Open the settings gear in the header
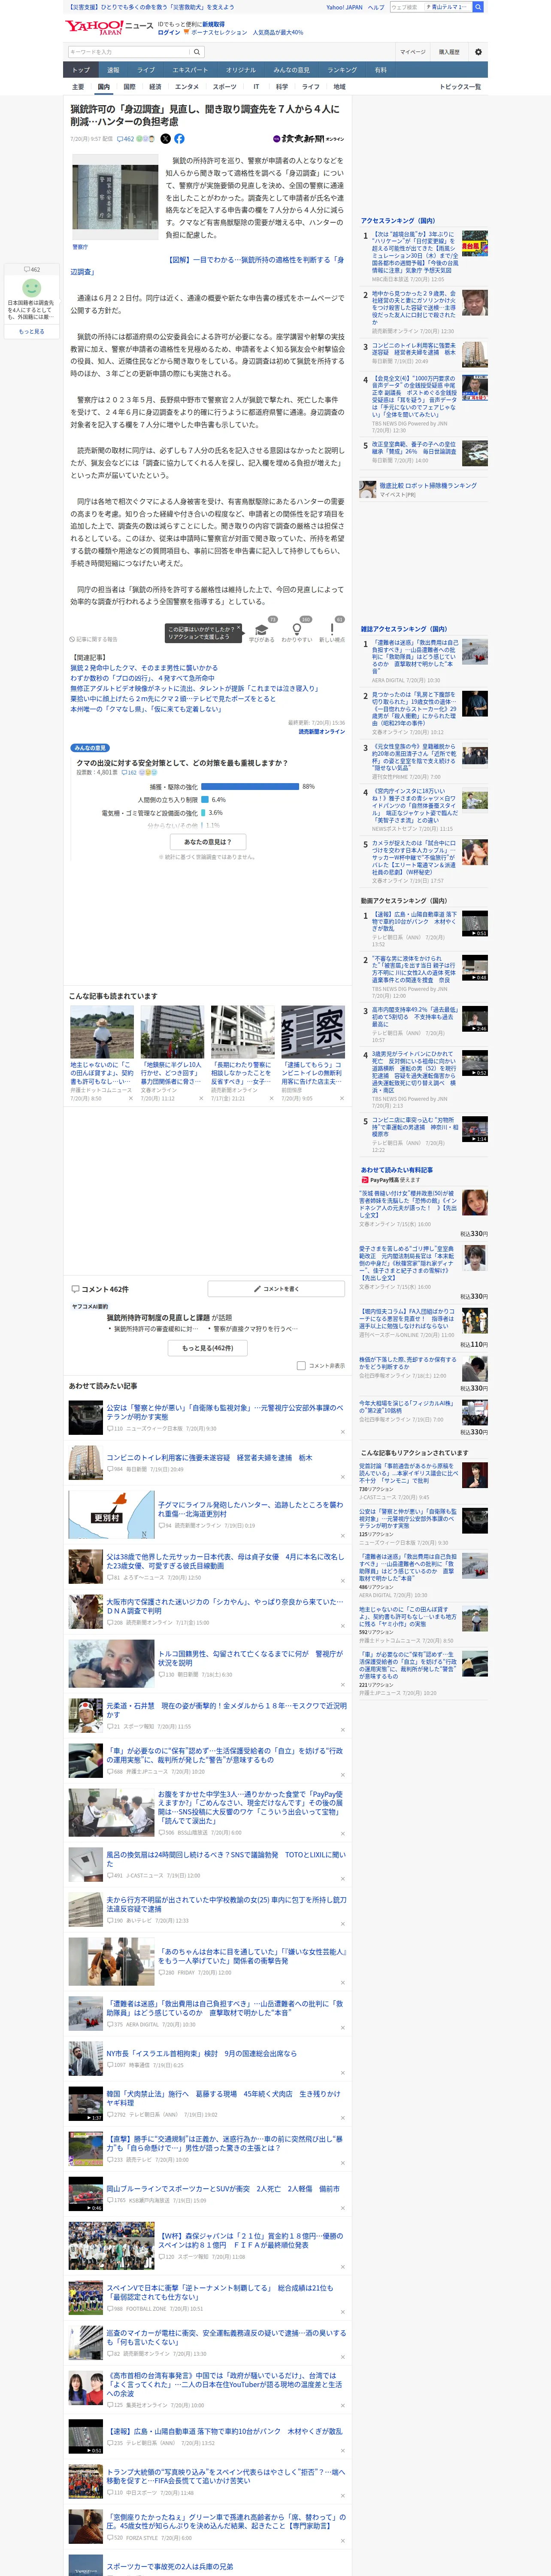This screenshot has width=551, height=2576. (478, 52)
